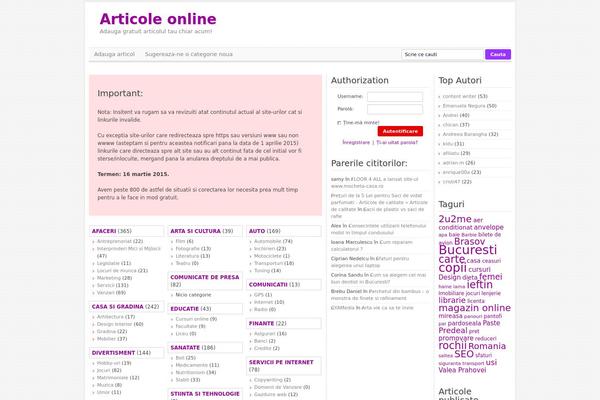Open the COMUNICATII category
600x400 pixels.
pos(268,285)
